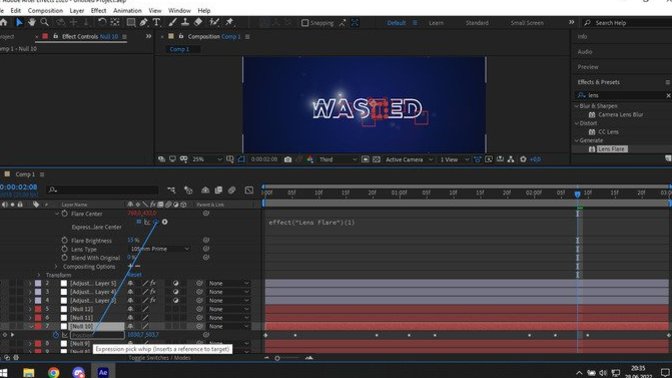The image size is (672, 378).
Task: Click Reset next to Transform
Action: 134,275
